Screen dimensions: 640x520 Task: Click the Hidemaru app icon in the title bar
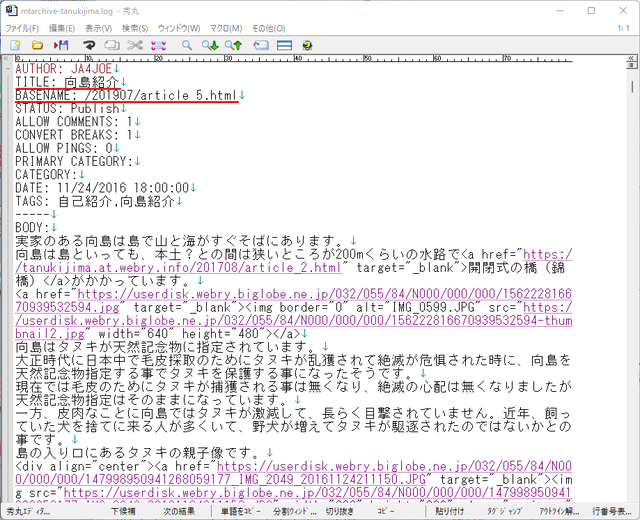point(11,10)
